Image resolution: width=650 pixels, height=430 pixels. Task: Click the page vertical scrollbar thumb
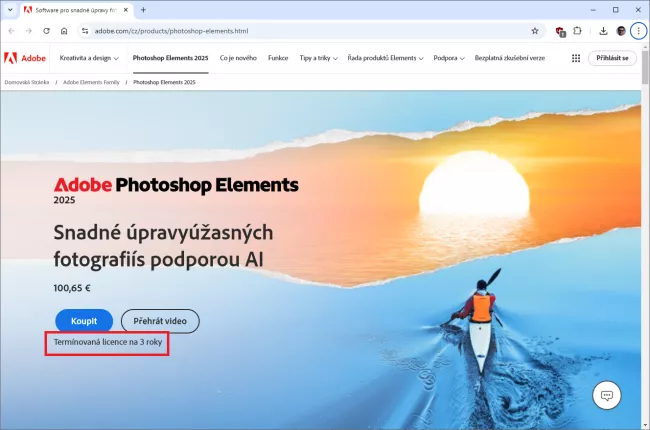[x=645, y=67]
